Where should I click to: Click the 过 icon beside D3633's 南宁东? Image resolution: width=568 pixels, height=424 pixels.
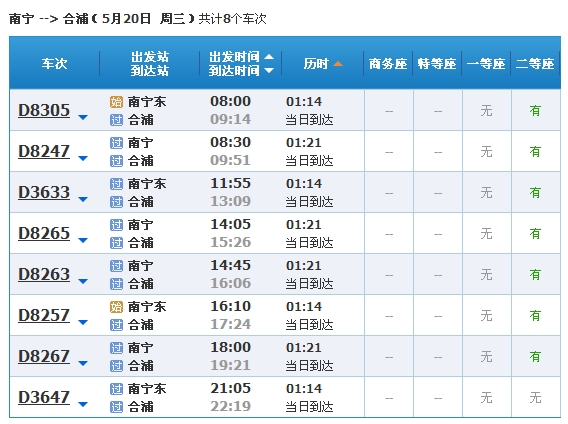coord(116,184)
